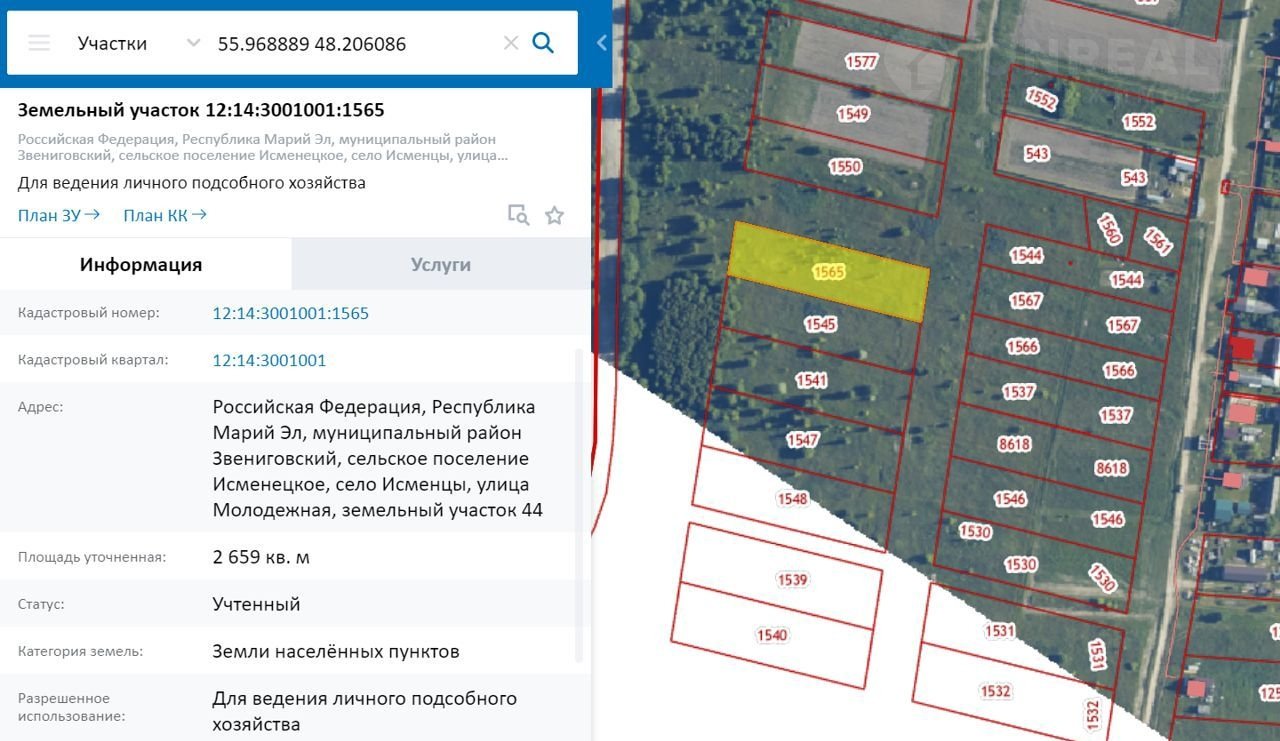Collapse the side panel with arrow

(601, 43)
